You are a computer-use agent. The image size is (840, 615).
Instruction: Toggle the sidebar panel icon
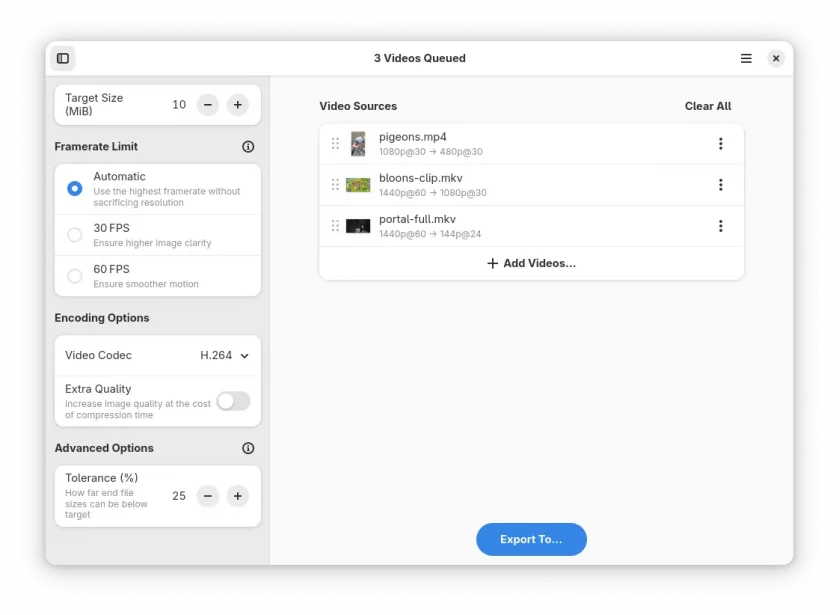pos(63,58)
